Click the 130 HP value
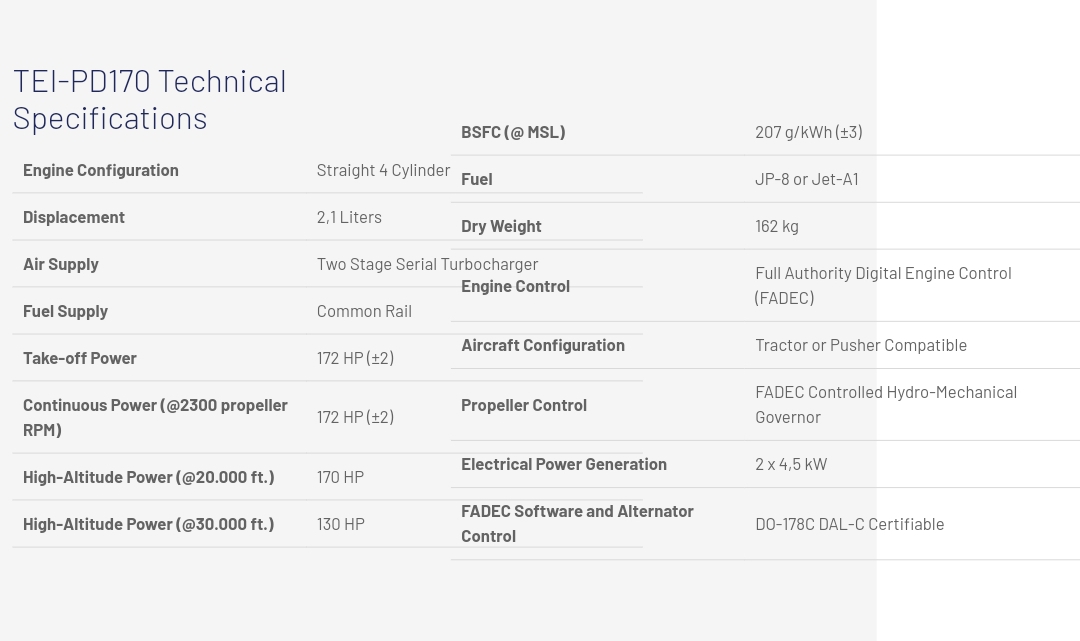This screenshot has width=1080, height=641. point(340,523)
